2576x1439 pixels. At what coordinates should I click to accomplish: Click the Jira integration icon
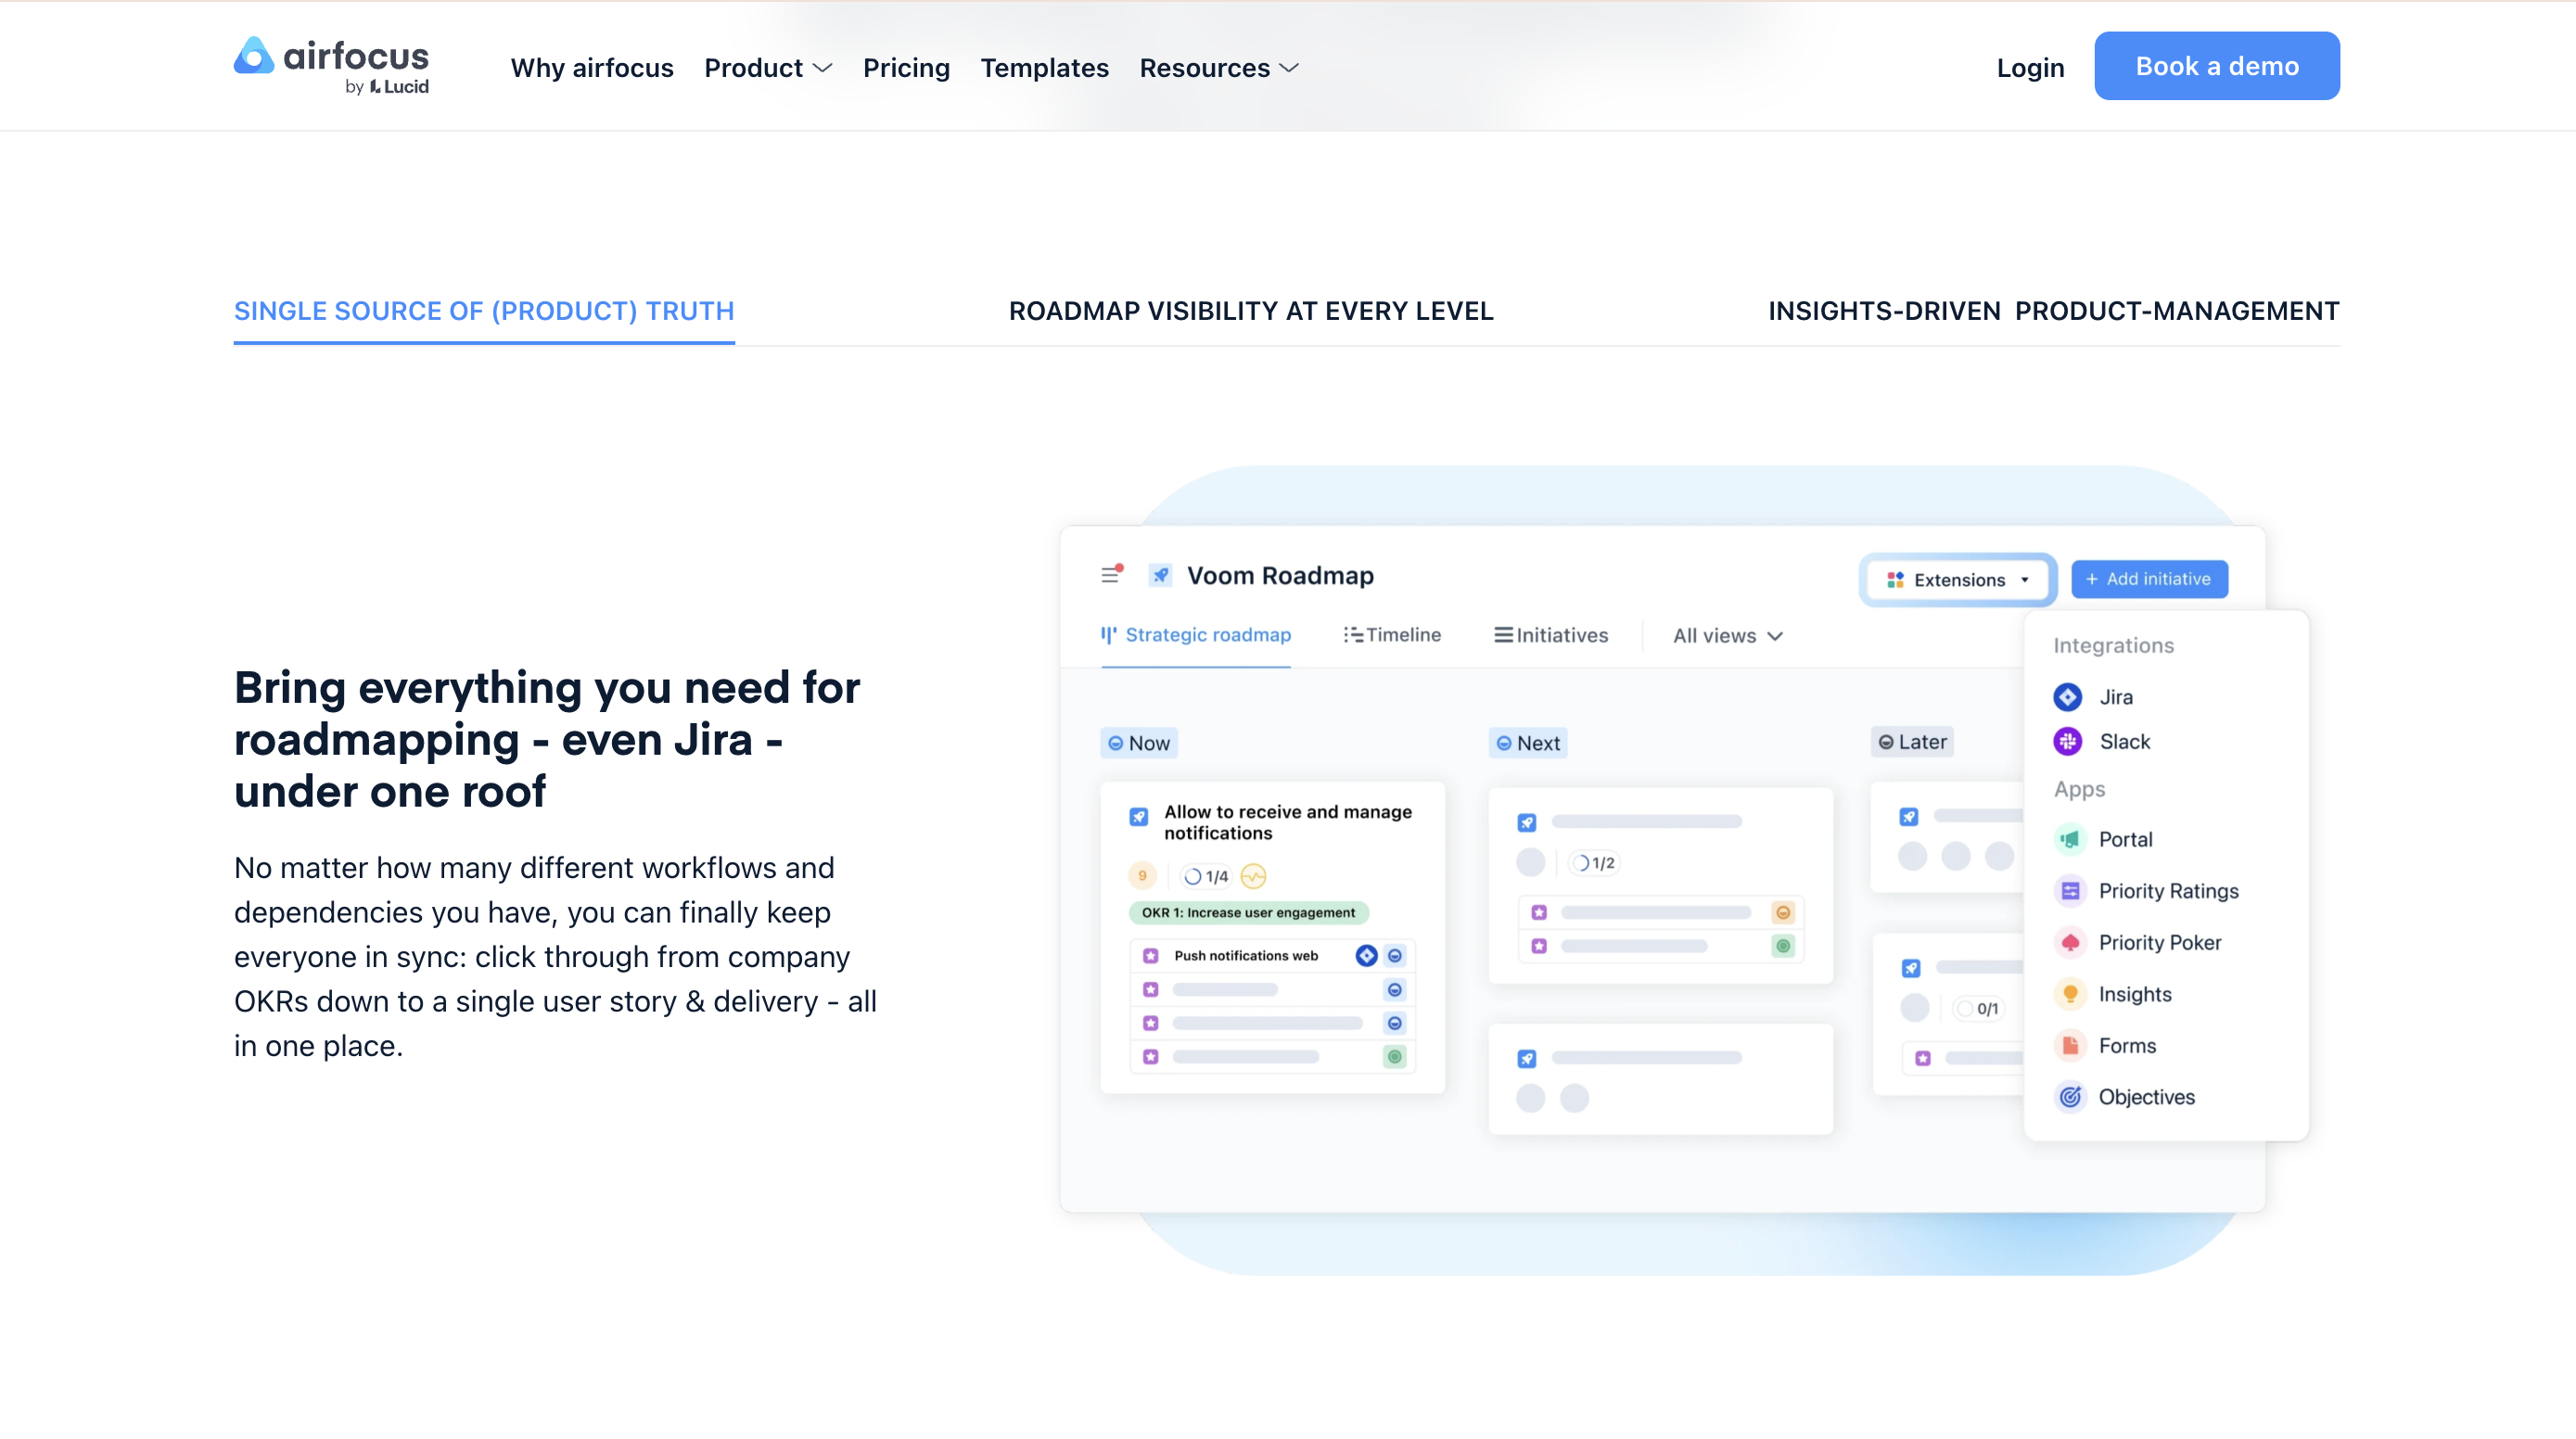point(2068,697)
